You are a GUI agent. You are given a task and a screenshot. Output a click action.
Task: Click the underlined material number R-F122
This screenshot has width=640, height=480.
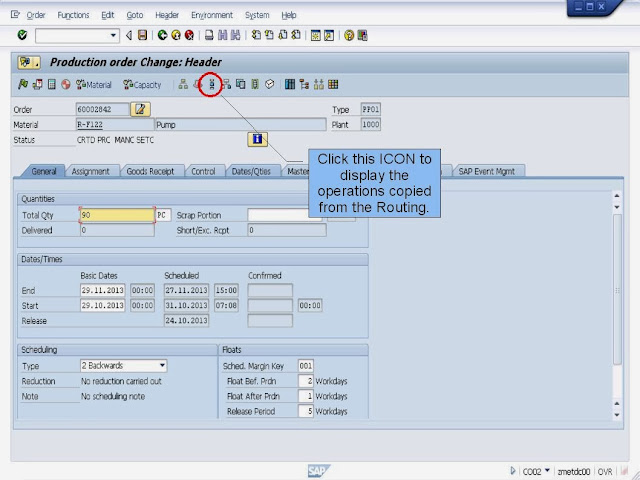pyautogui.click(x=90, y=124)
